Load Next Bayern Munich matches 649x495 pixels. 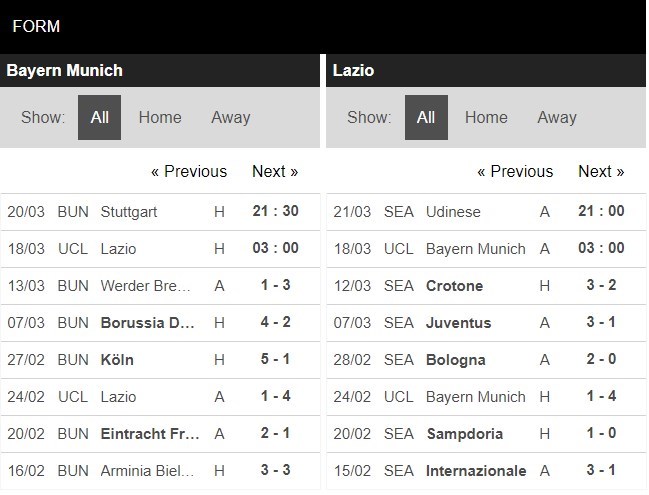275,171
